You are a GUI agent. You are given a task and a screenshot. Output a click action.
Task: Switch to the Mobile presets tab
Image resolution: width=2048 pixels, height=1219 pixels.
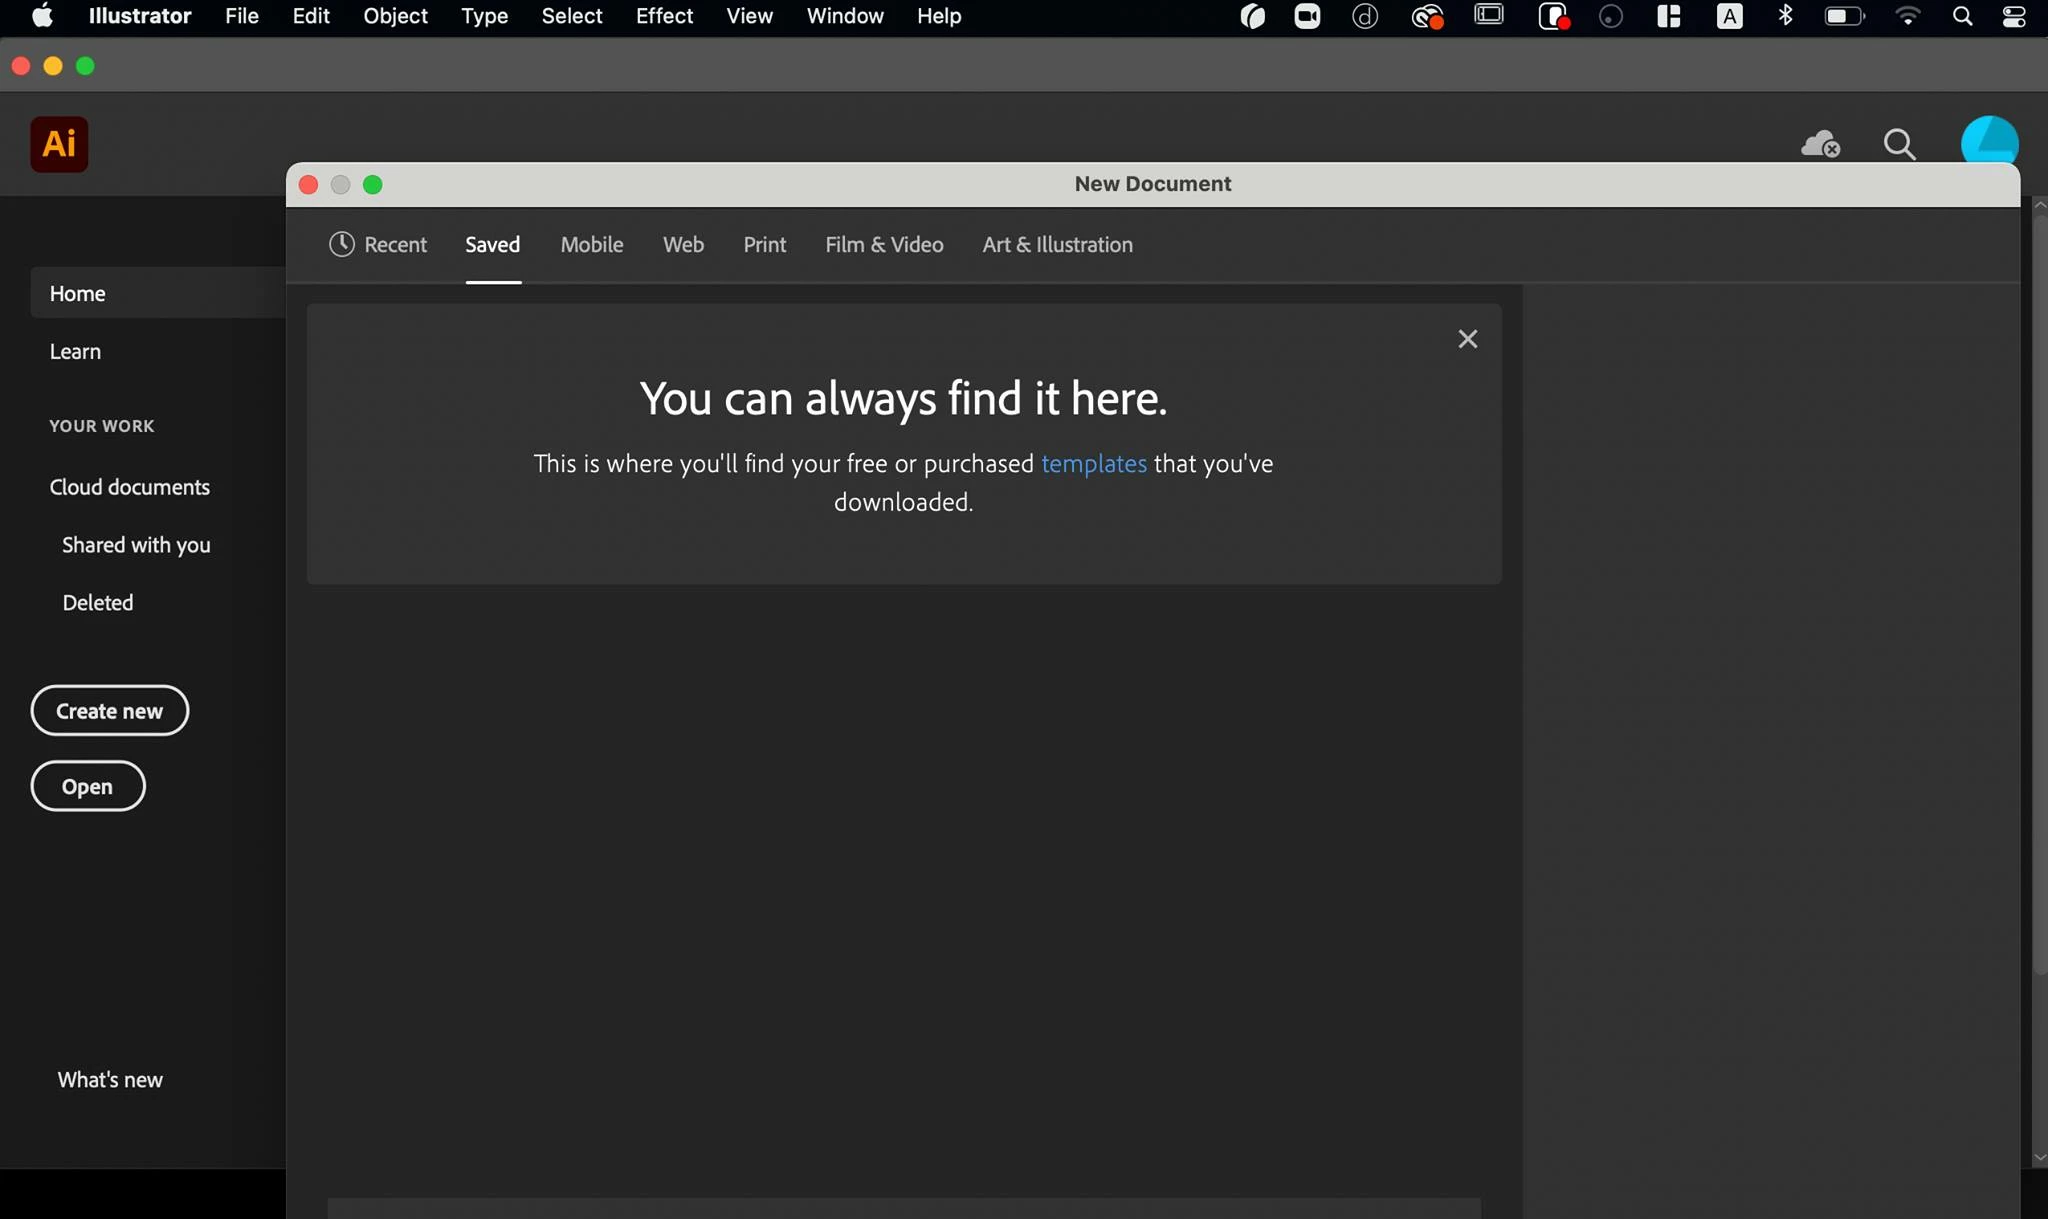pyautogui.click(x=591, y=244)
